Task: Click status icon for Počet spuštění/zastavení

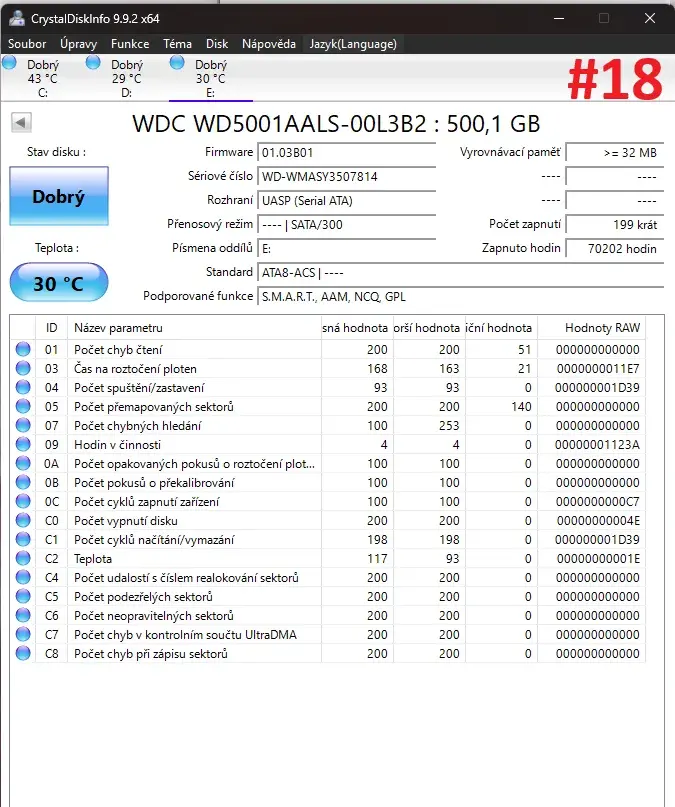Action: [23, 387]
